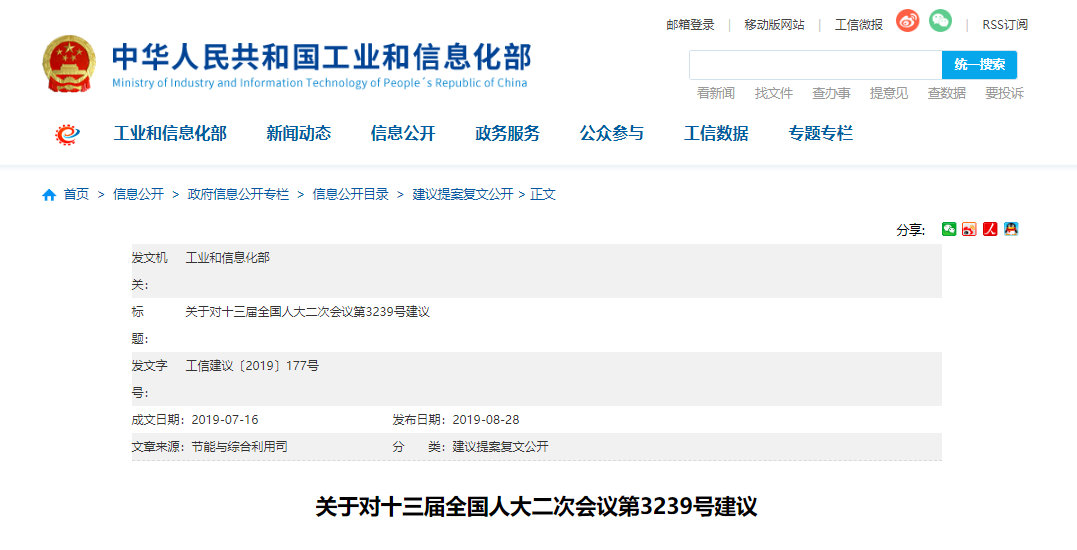Share the article via the Sina Weibo share icon
The image size is (1077, 550).
pos(969,229)
